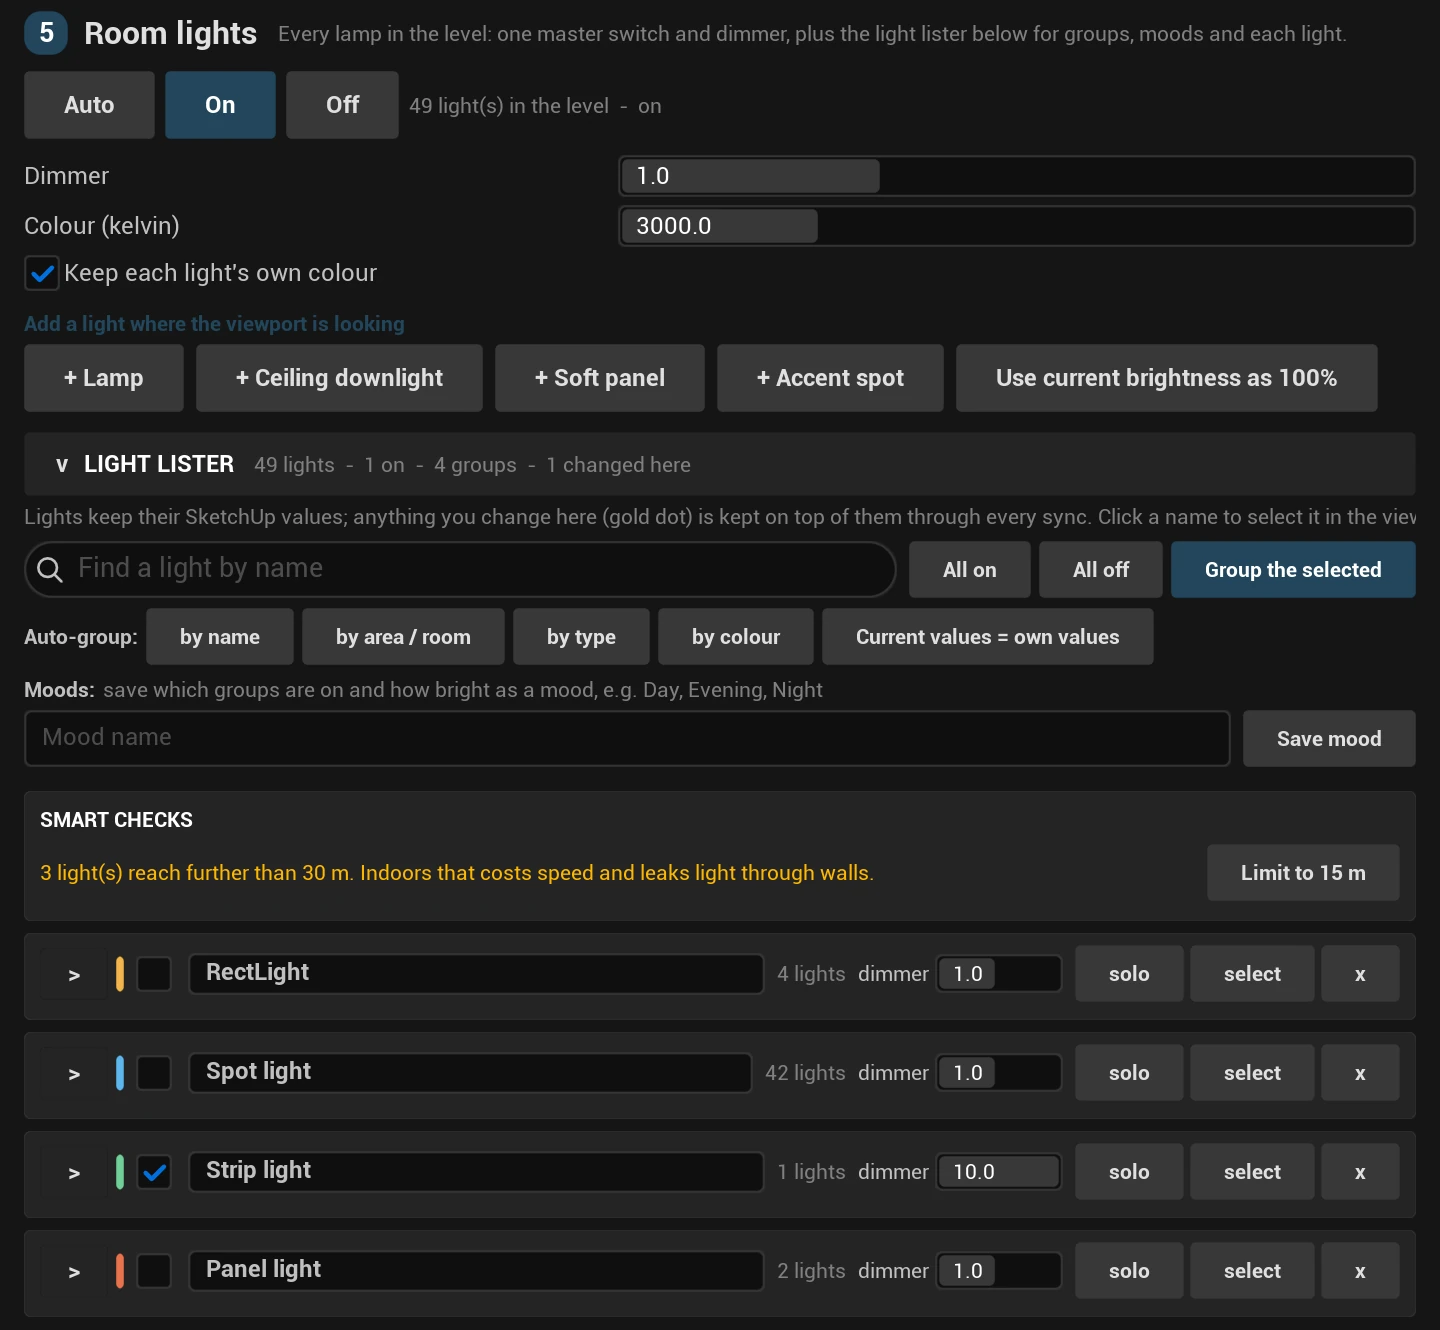Add a Soft panel light
The width and height of the screenshot is (1440, 1330).
[600, 378]
